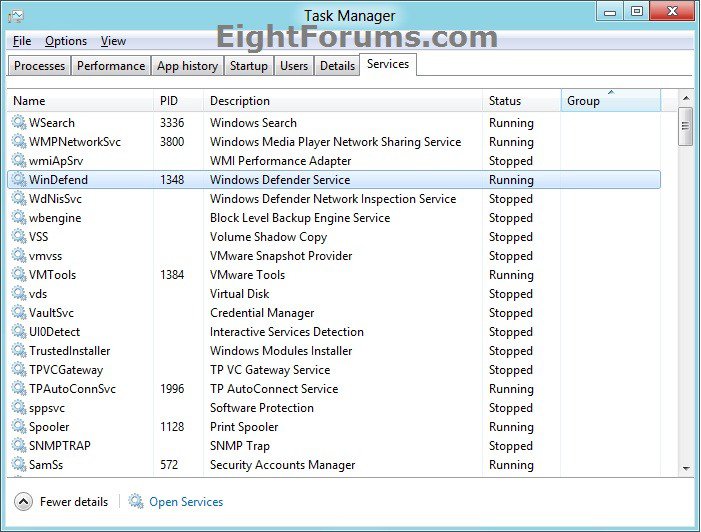701x532 pixels.
Task: Click the gear icon next to VMTools
Action: click(x=19, y=275)
